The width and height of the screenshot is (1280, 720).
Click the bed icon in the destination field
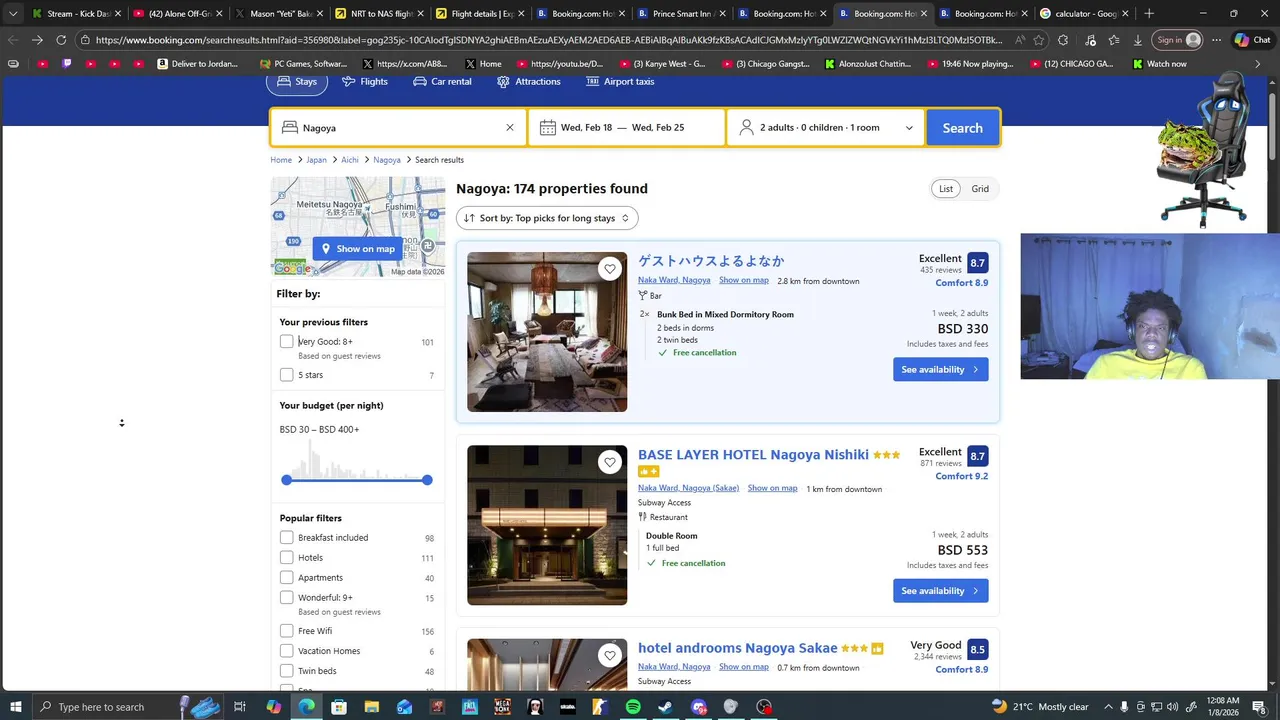click(289, 128)
